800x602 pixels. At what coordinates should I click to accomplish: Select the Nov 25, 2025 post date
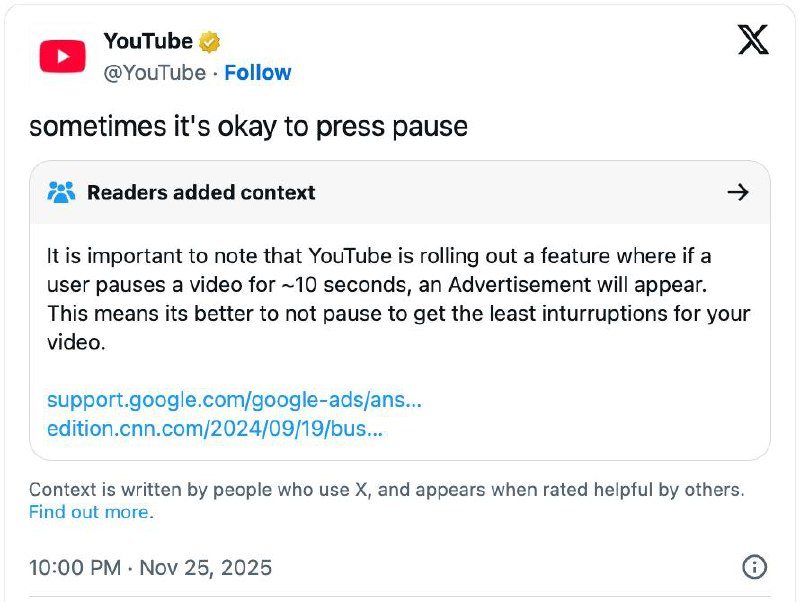[x=205, y=568]
